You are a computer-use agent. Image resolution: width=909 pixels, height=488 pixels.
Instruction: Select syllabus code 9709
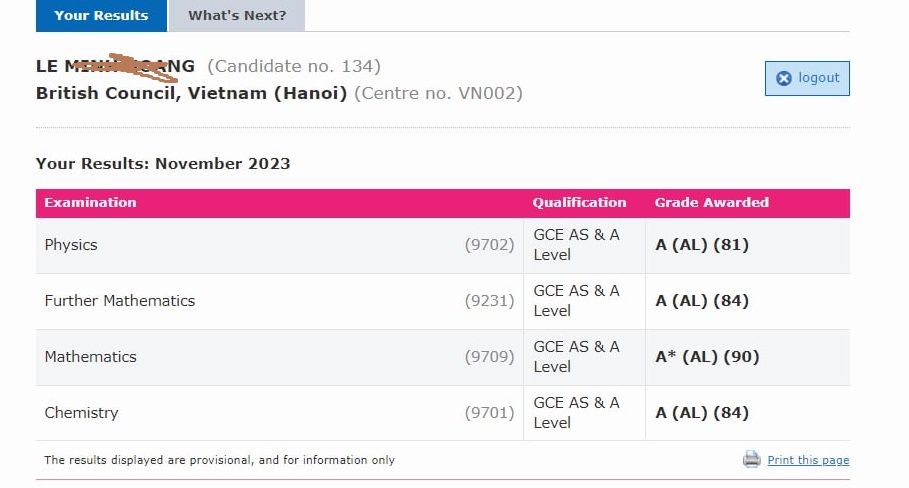[489, 357]
